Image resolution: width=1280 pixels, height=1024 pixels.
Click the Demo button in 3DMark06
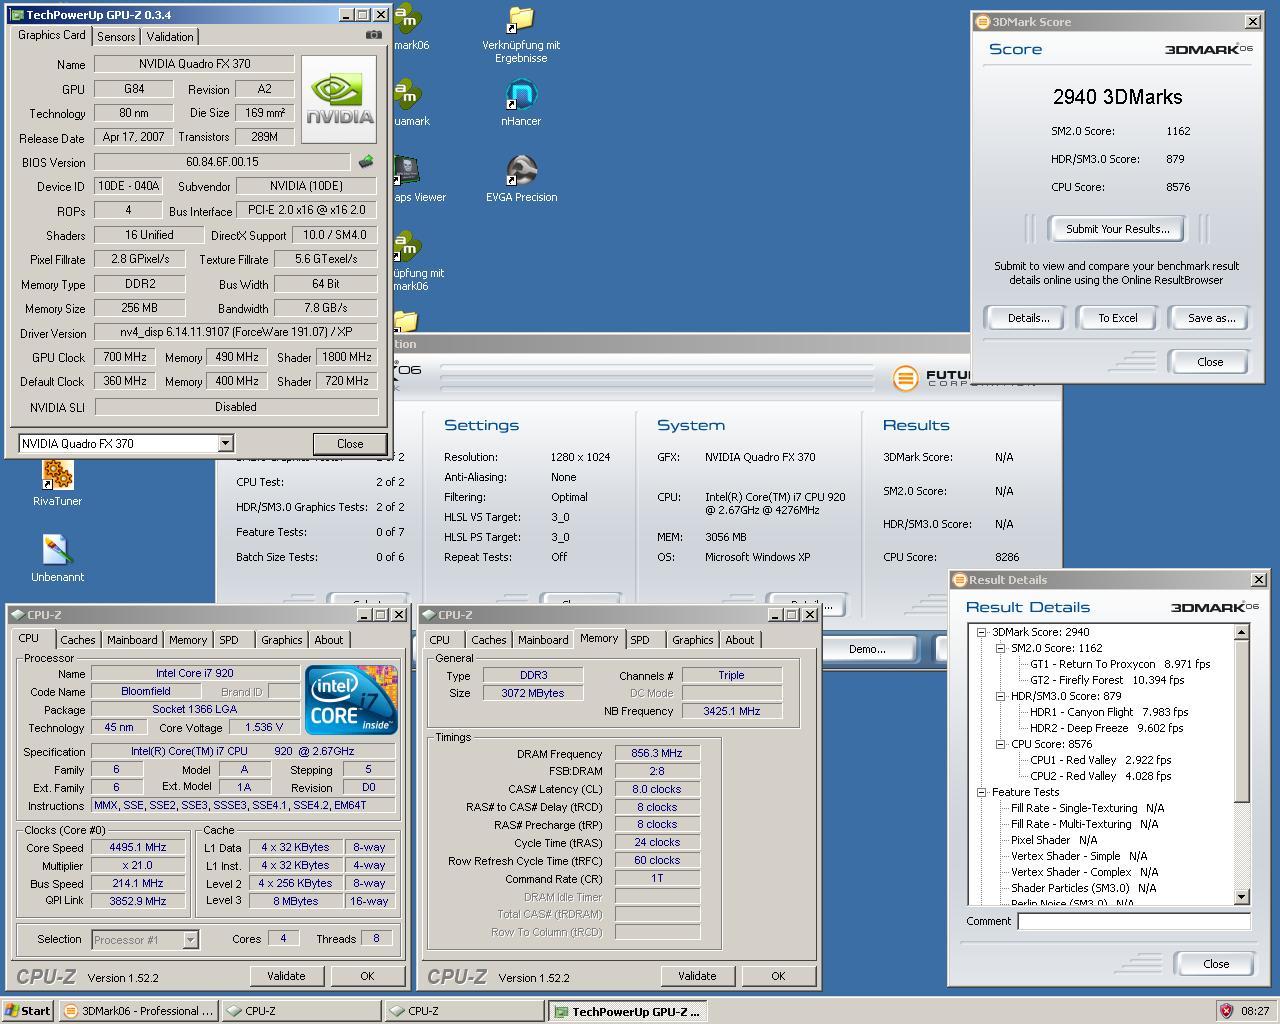pyautogui.click(x=867, y=649)
